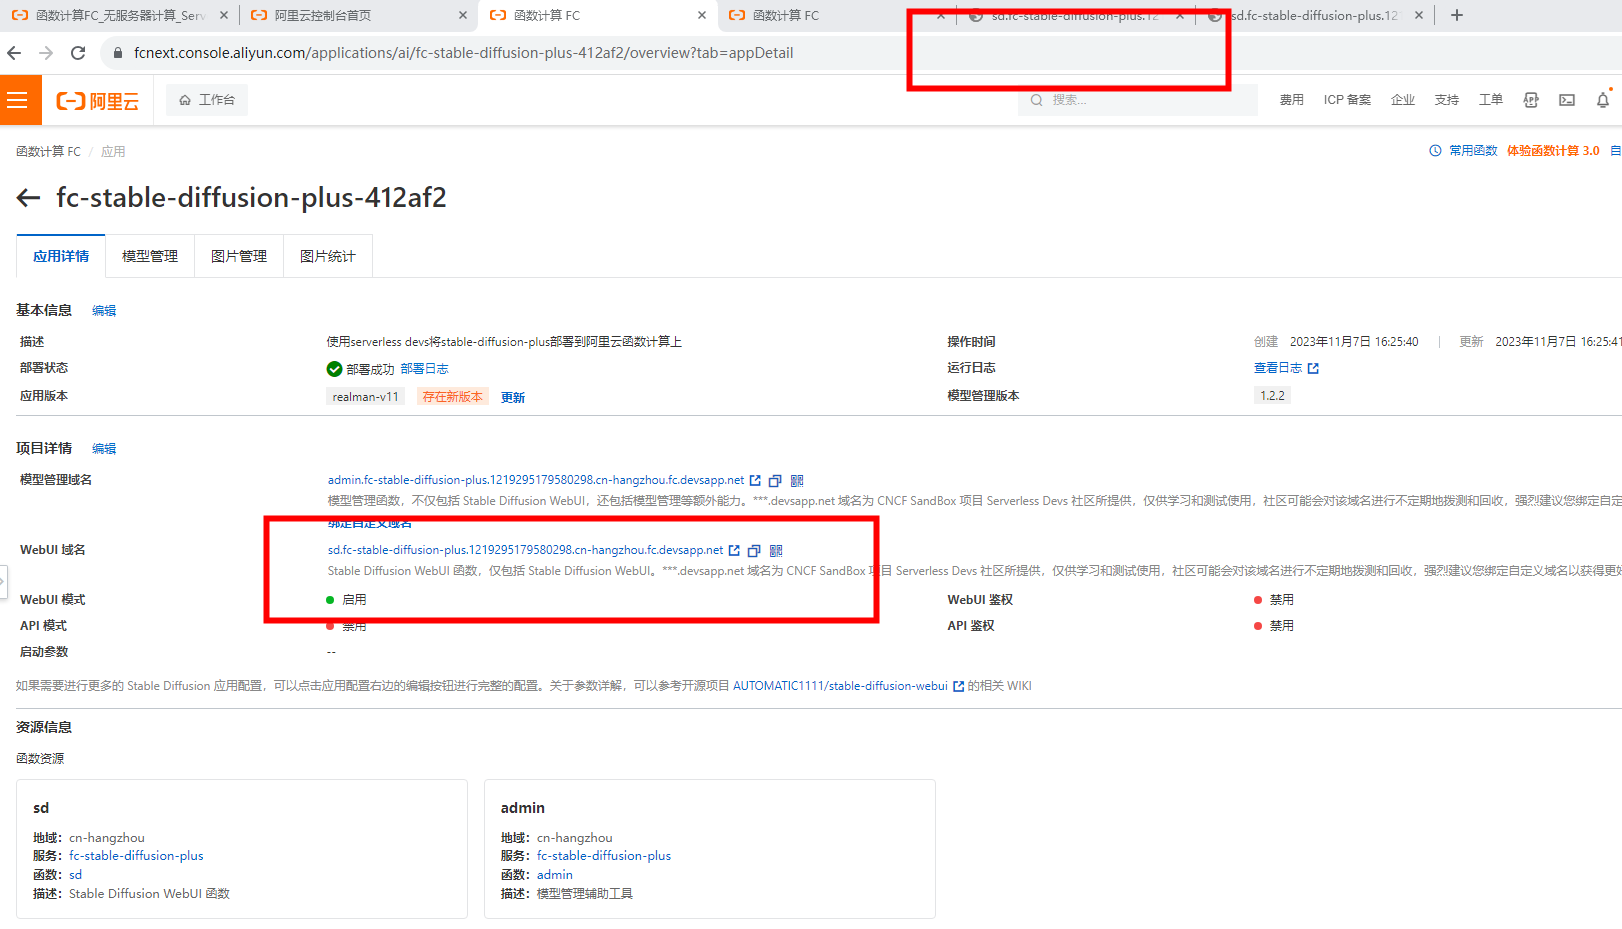Click the 存在新版本 tag
The width and height of the screenshot is (1622, 929).
pos(453,397)
